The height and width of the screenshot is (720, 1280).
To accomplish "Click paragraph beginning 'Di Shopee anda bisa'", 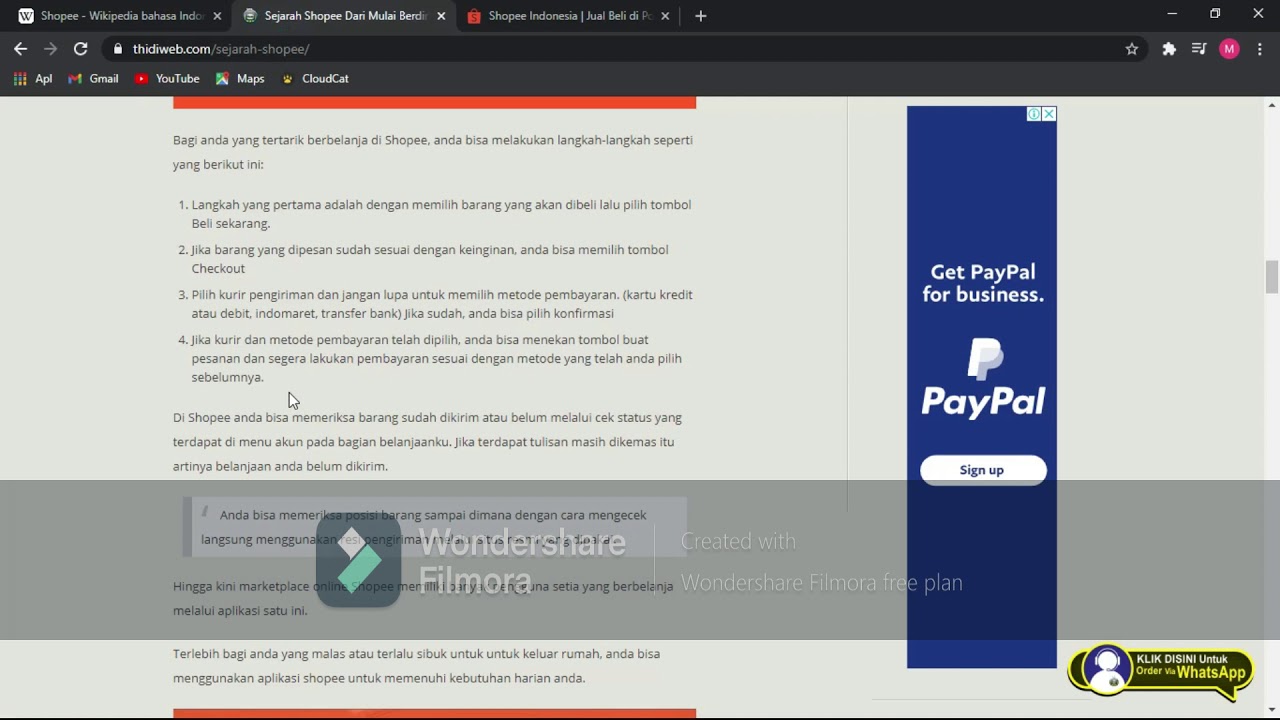I will pyautogui.click(x=428, y=441).
